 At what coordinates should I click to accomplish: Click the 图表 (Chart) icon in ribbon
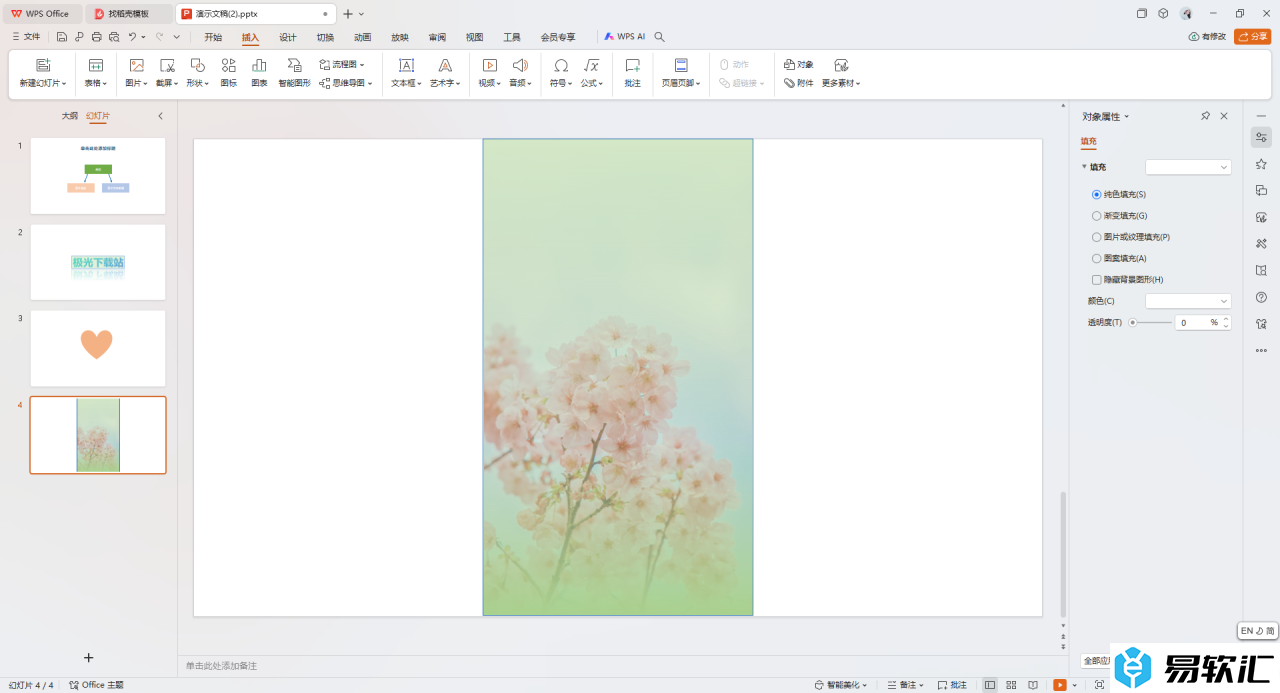259,71
